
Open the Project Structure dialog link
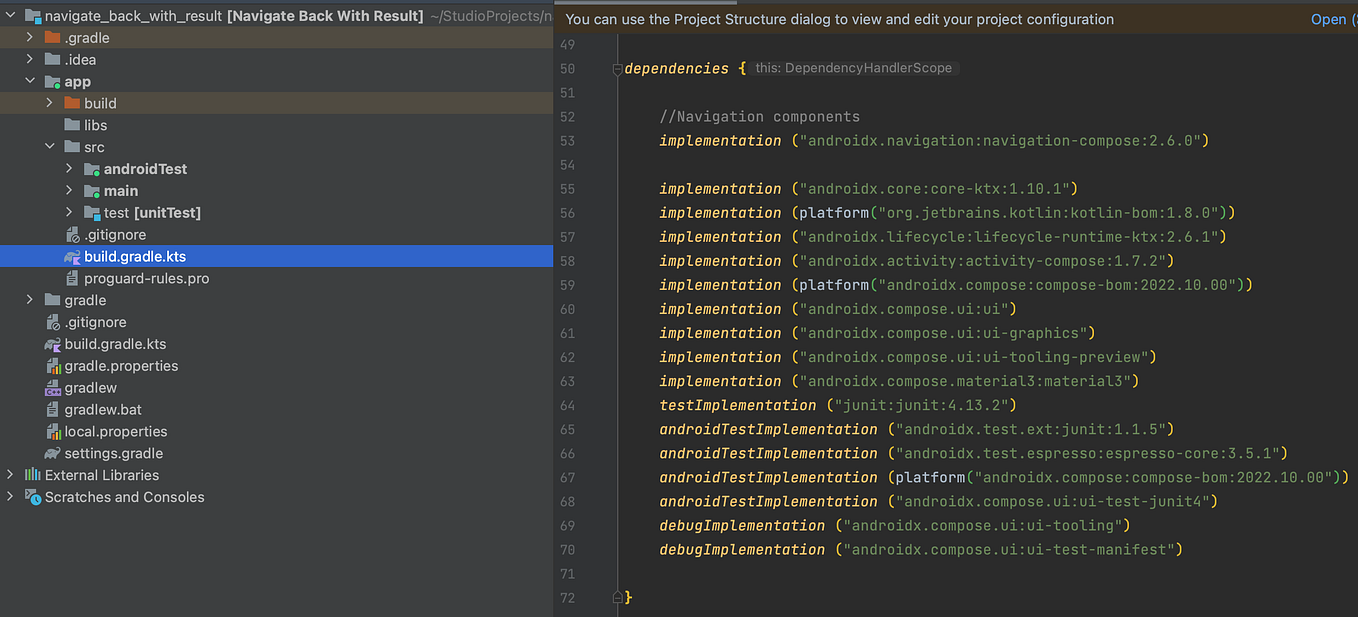[x=1328, y=19]
